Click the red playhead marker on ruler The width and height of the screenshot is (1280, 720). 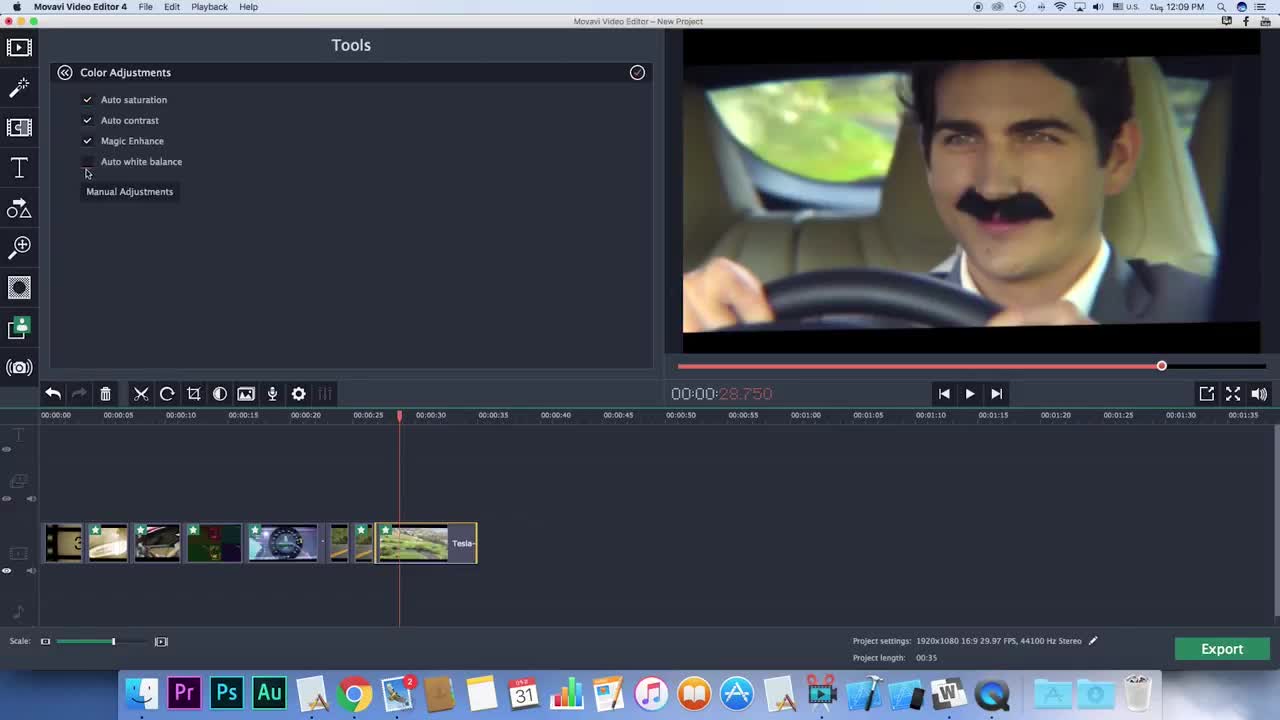coord(399,415)
